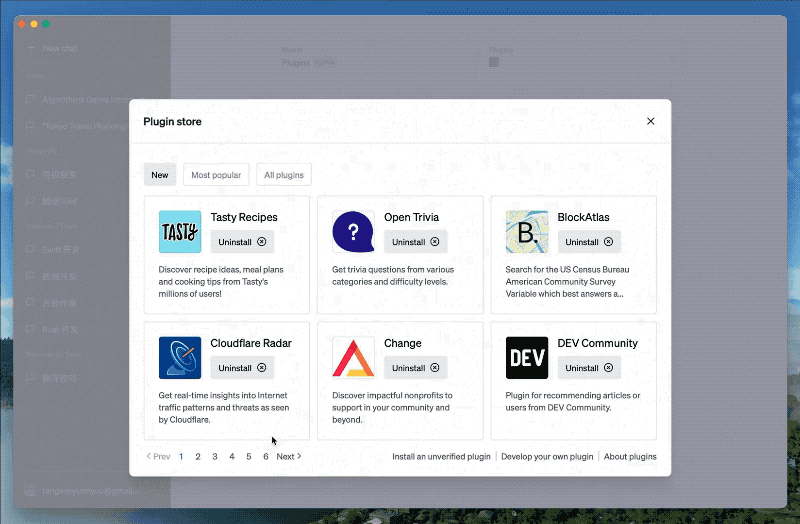Select the New plugins tab
Screen dimensions: 800x524
(160, 175)
